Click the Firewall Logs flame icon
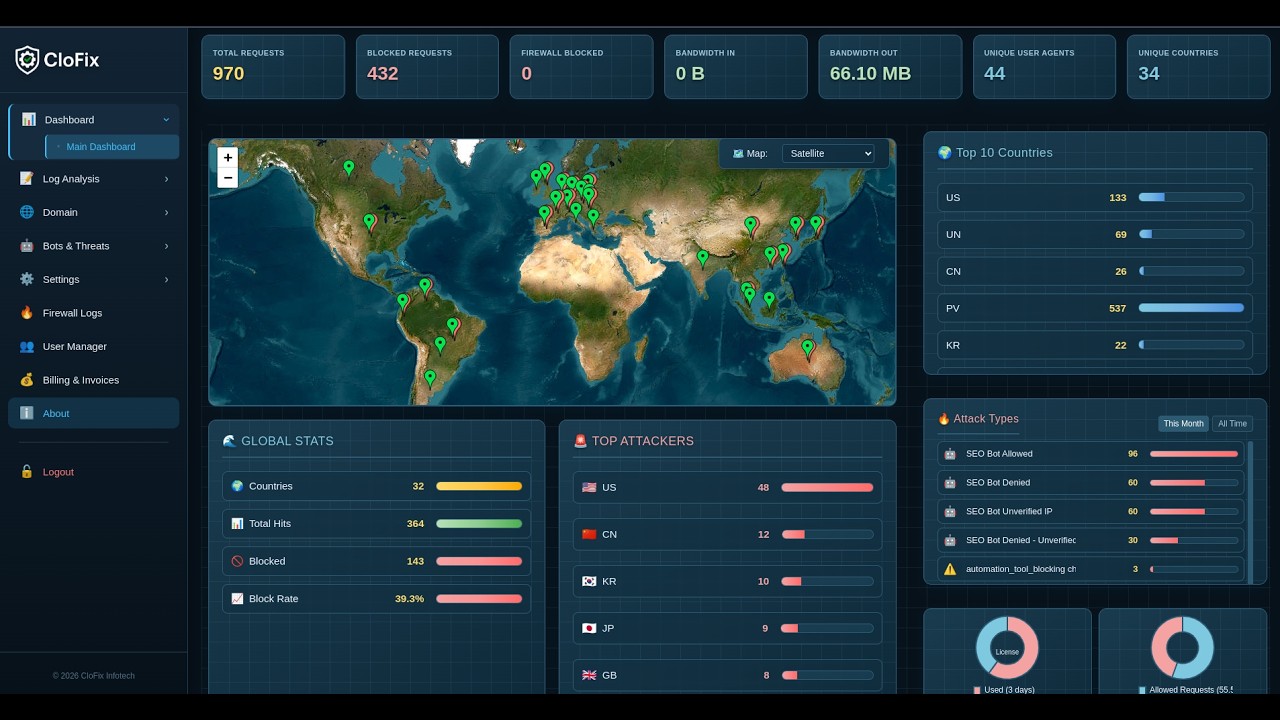This screenshot has height=720, width=1280. coord(26,313)
